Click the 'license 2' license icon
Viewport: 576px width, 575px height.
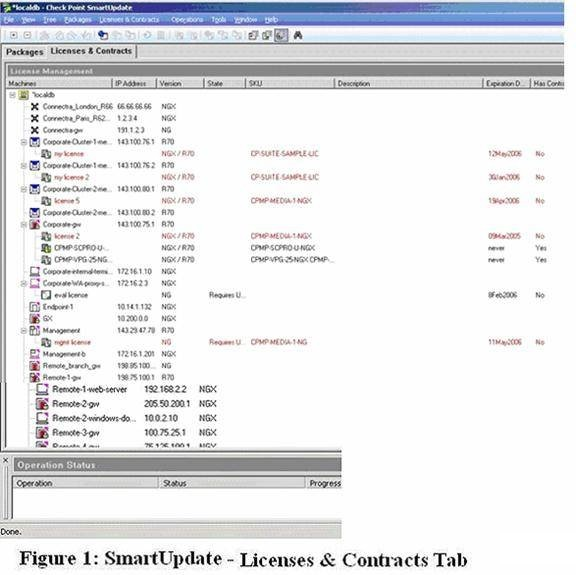point(46,236)
